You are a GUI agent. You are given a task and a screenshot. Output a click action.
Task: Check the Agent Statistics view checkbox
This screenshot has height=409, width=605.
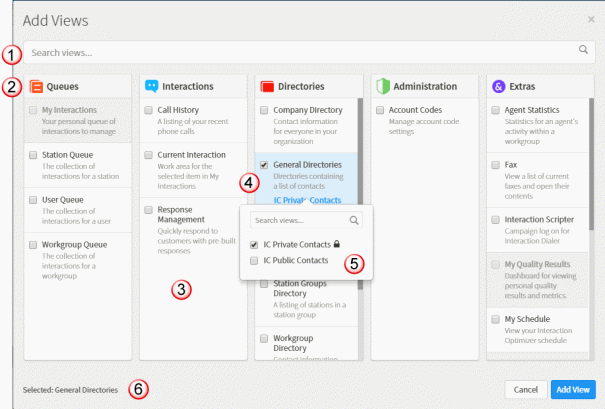(496, 110)
